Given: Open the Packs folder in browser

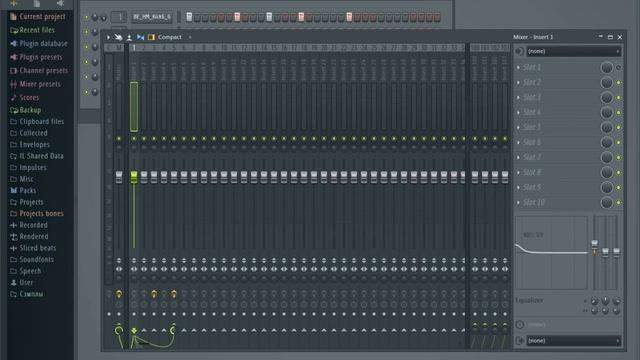Looking at the screenshot, I should pos(23,190).
